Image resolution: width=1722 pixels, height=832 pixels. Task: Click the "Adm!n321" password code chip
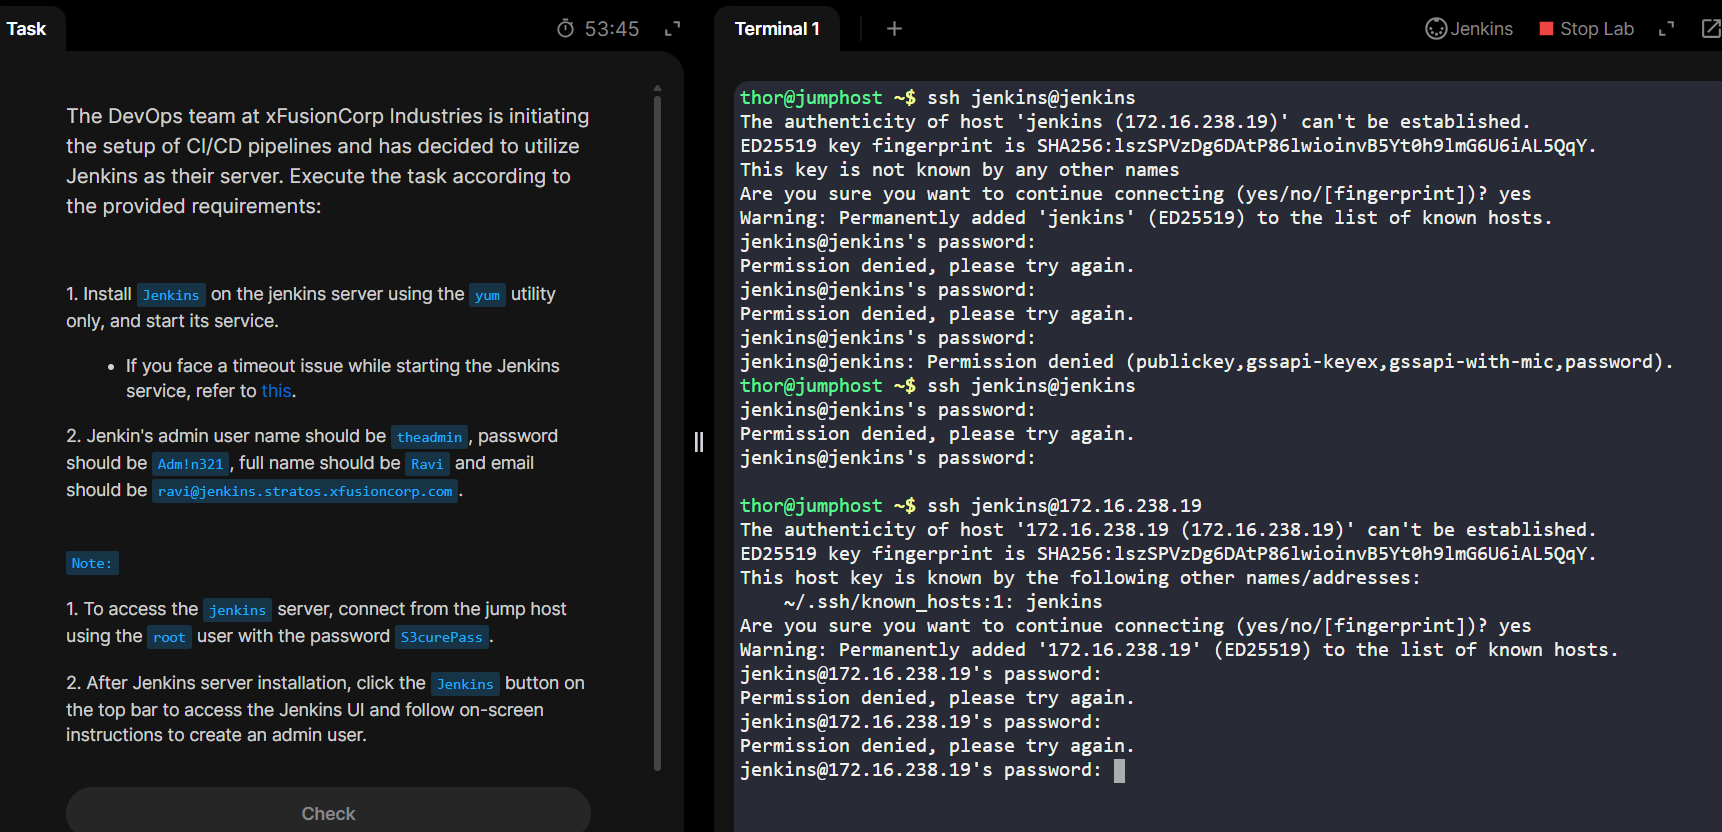pos(190,464)
